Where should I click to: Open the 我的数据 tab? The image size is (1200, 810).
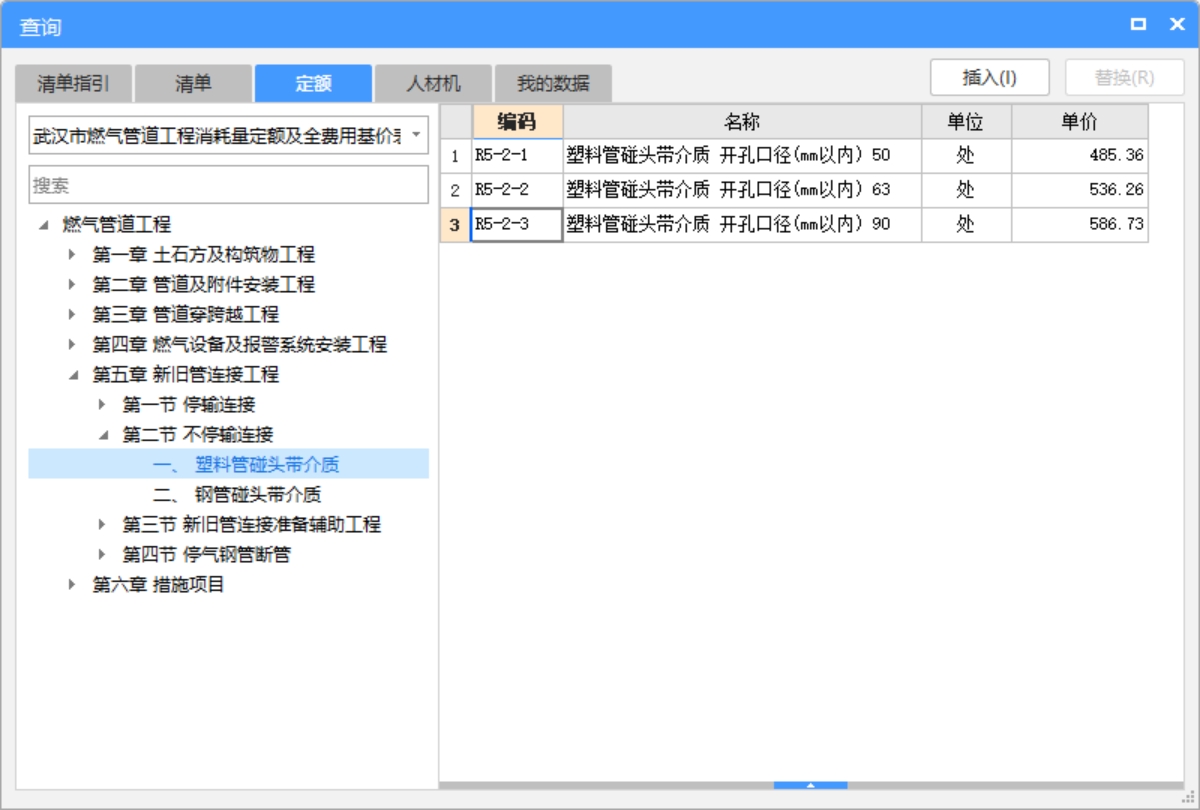tap(553, 83)
